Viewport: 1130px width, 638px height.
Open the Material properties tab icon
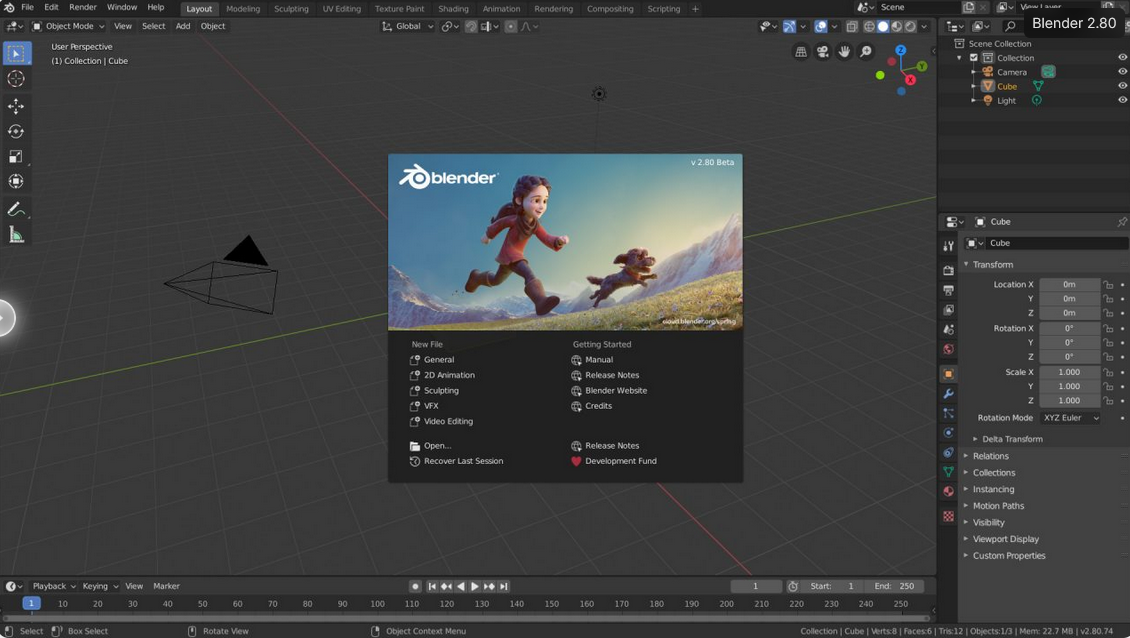pos(948,492)
